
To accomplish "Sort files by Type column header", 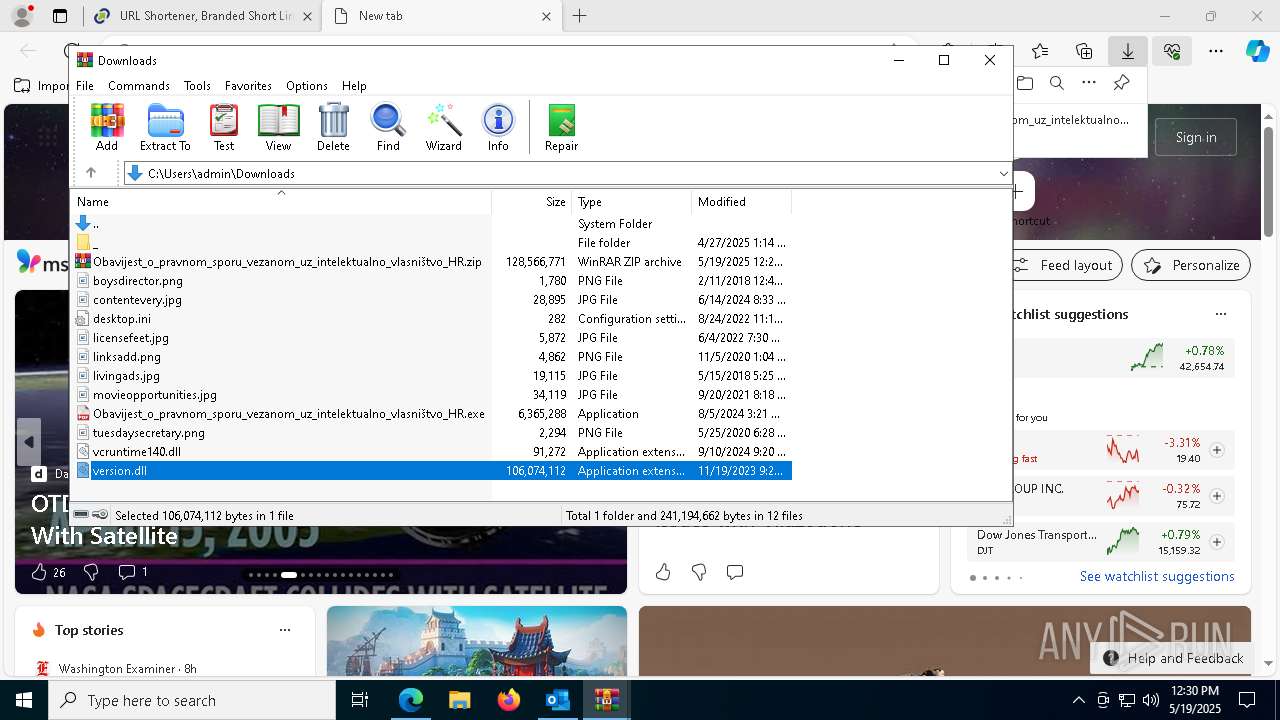I will (x=632, y=202).
